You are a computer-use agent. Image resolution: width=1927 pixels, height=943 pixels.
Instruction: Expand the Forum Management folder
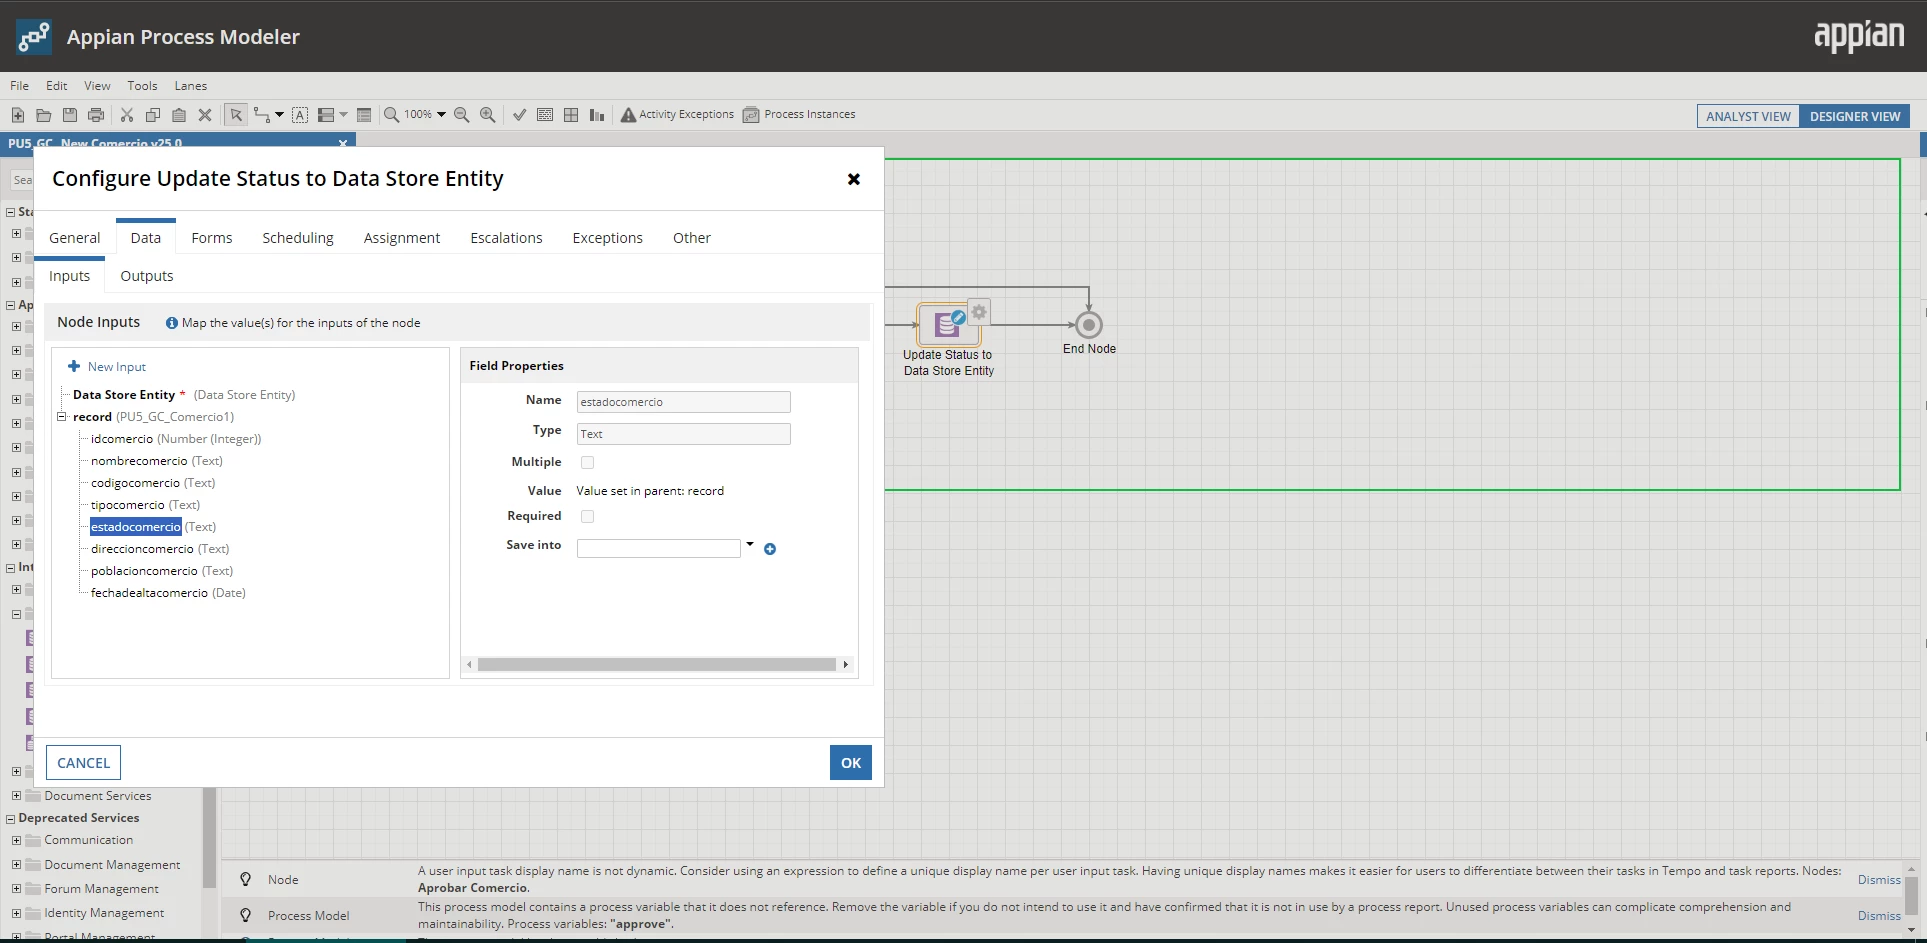tap(16, 888)
